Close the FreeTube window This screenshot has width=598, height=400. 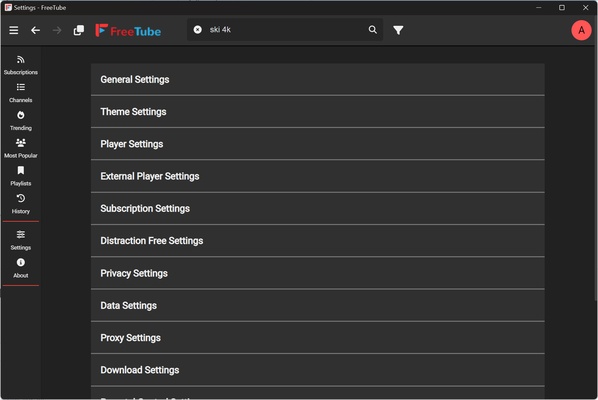coord(585,7)
